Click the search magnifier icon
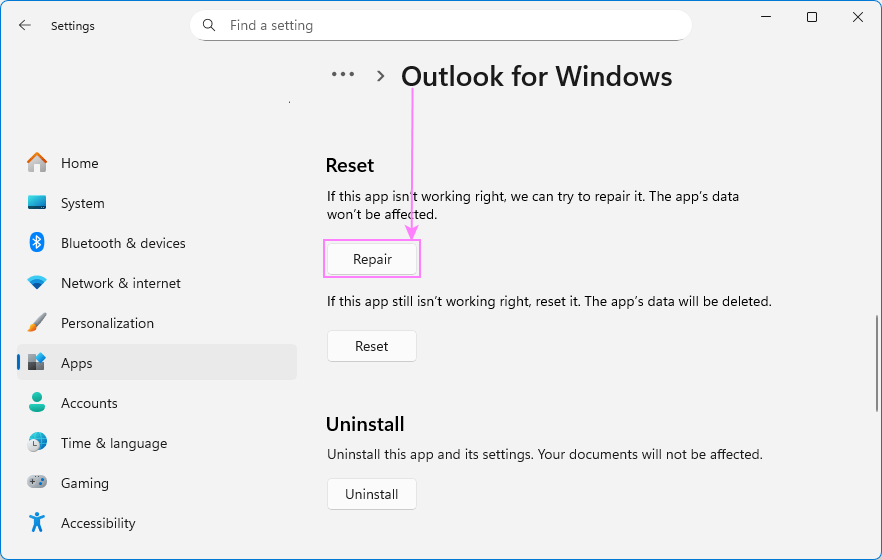Screen dimensions: 882x560 click(209, 25)
